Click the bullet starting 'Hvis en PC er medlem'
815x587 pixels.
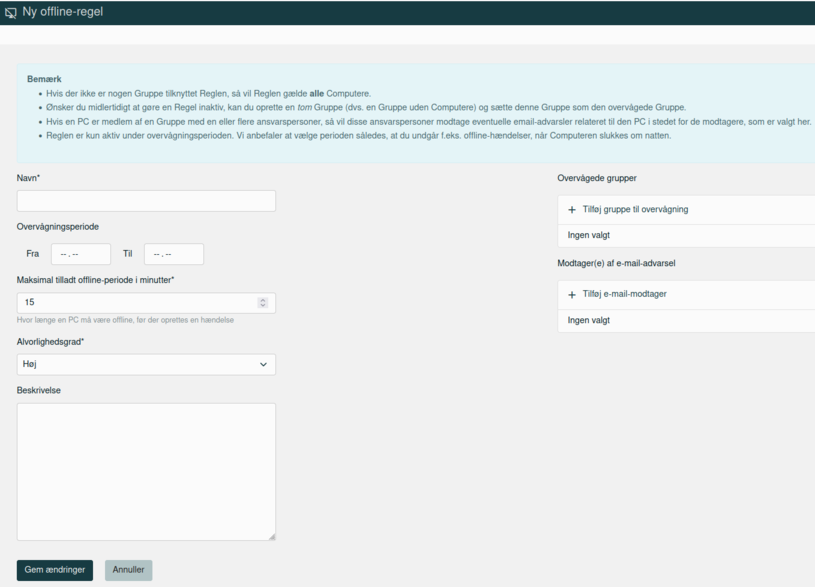pos(429,122)
